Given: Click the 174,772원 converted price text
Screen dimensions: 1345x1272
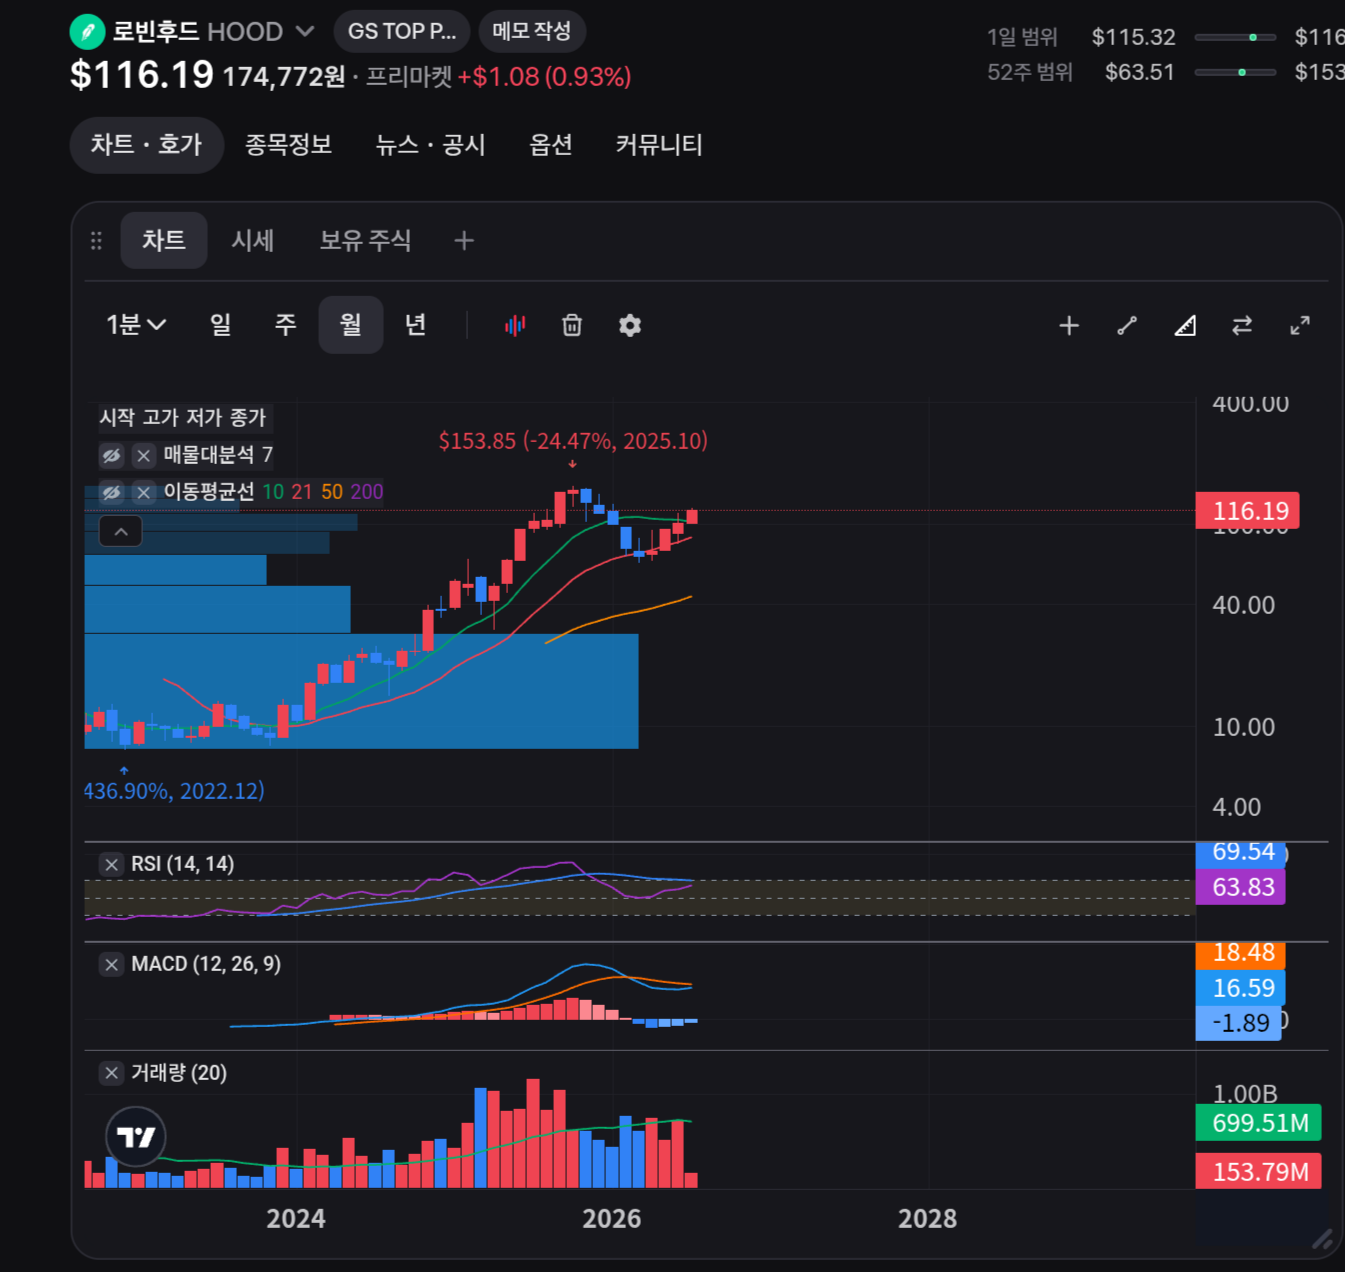Looking at the screenshot, I should click(x=284, y=77).
